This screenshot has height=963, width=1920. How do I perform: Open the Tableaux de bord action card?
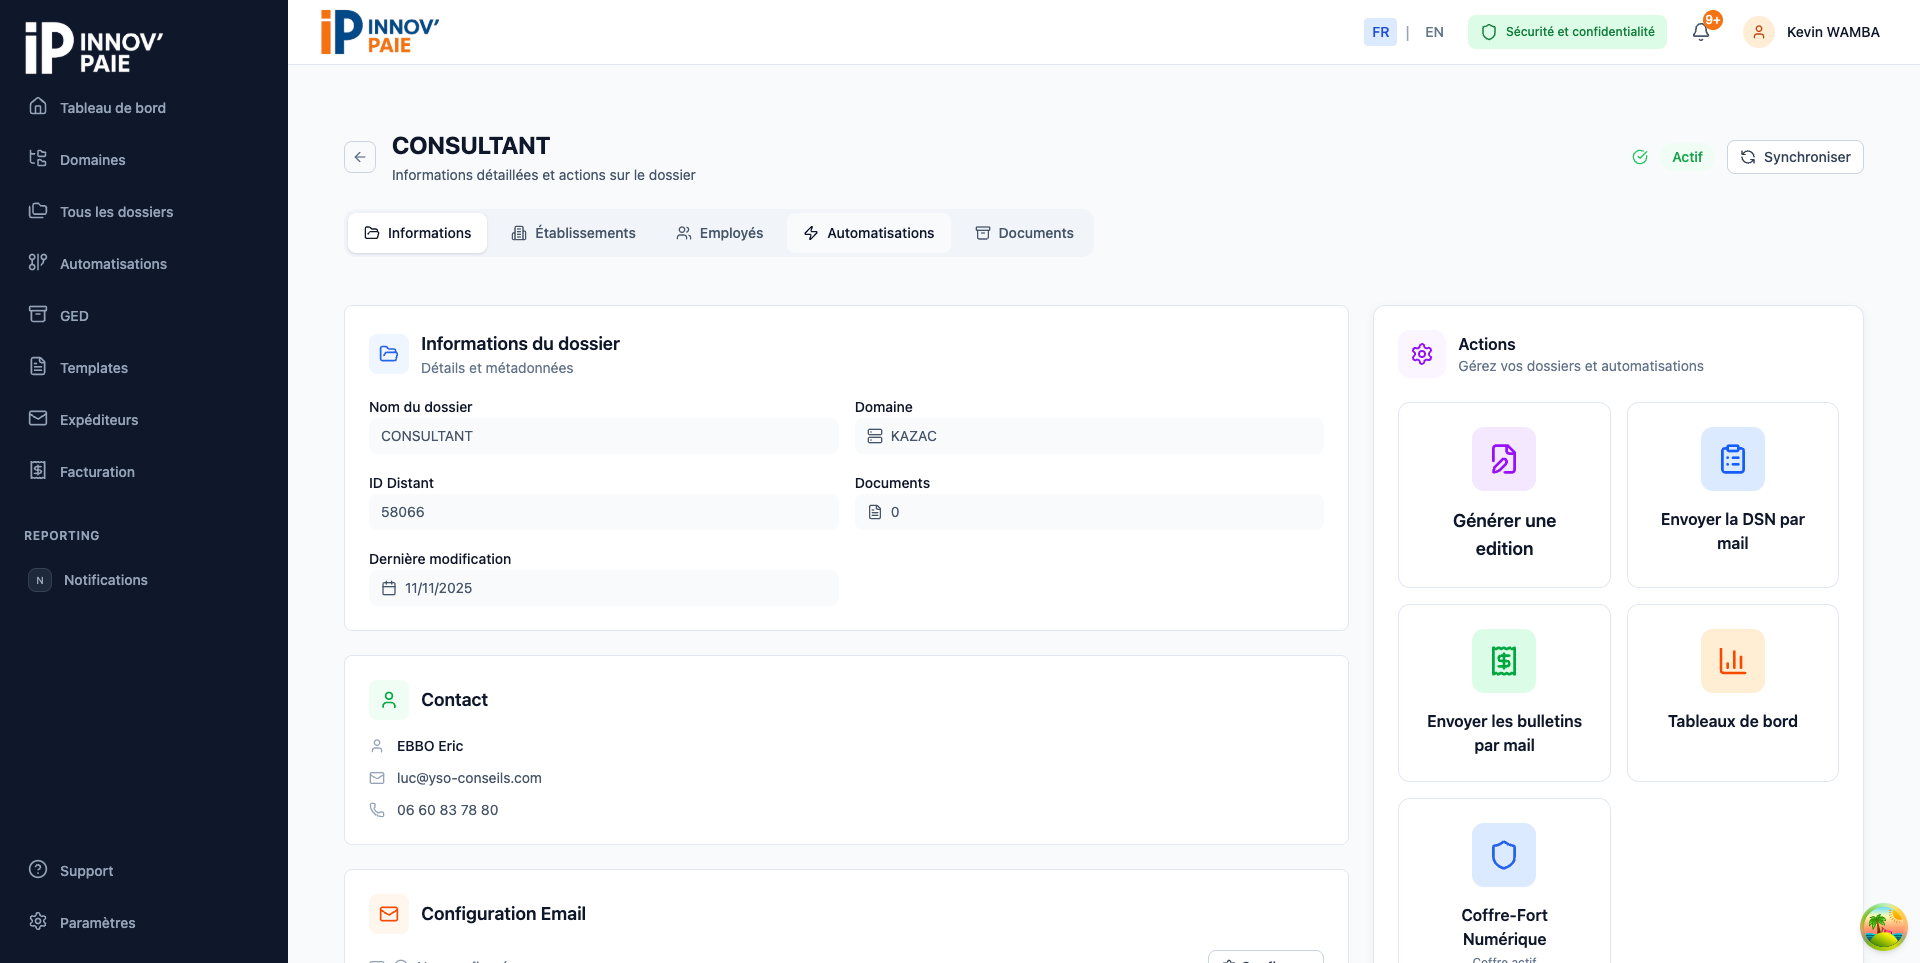1732,693
